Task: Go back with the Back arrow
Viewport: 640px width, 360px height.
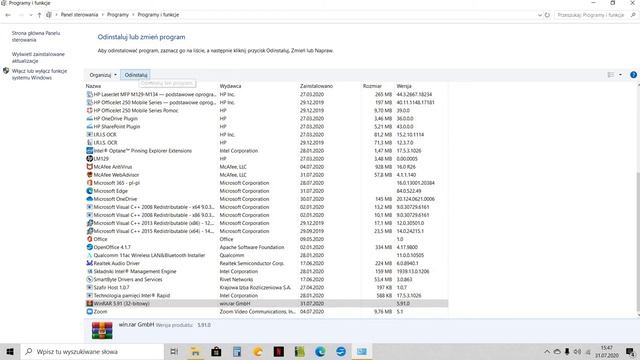Action: click(8, 15)
